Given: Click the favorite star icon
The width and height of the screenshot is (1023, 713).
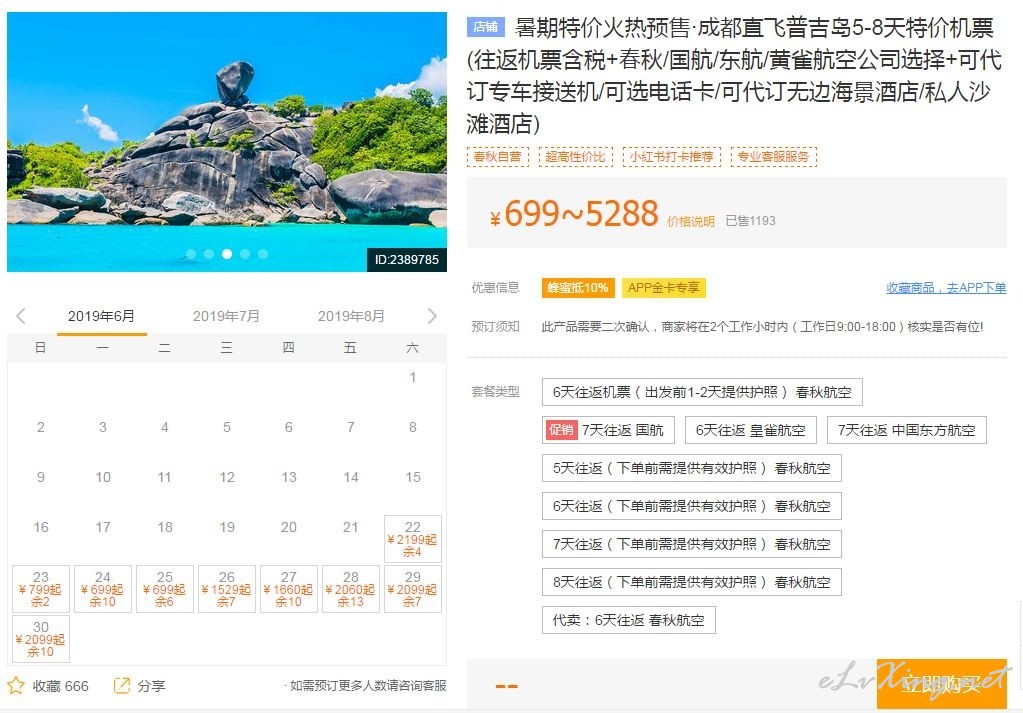Looking at the screenshot, I should point(16,686).
